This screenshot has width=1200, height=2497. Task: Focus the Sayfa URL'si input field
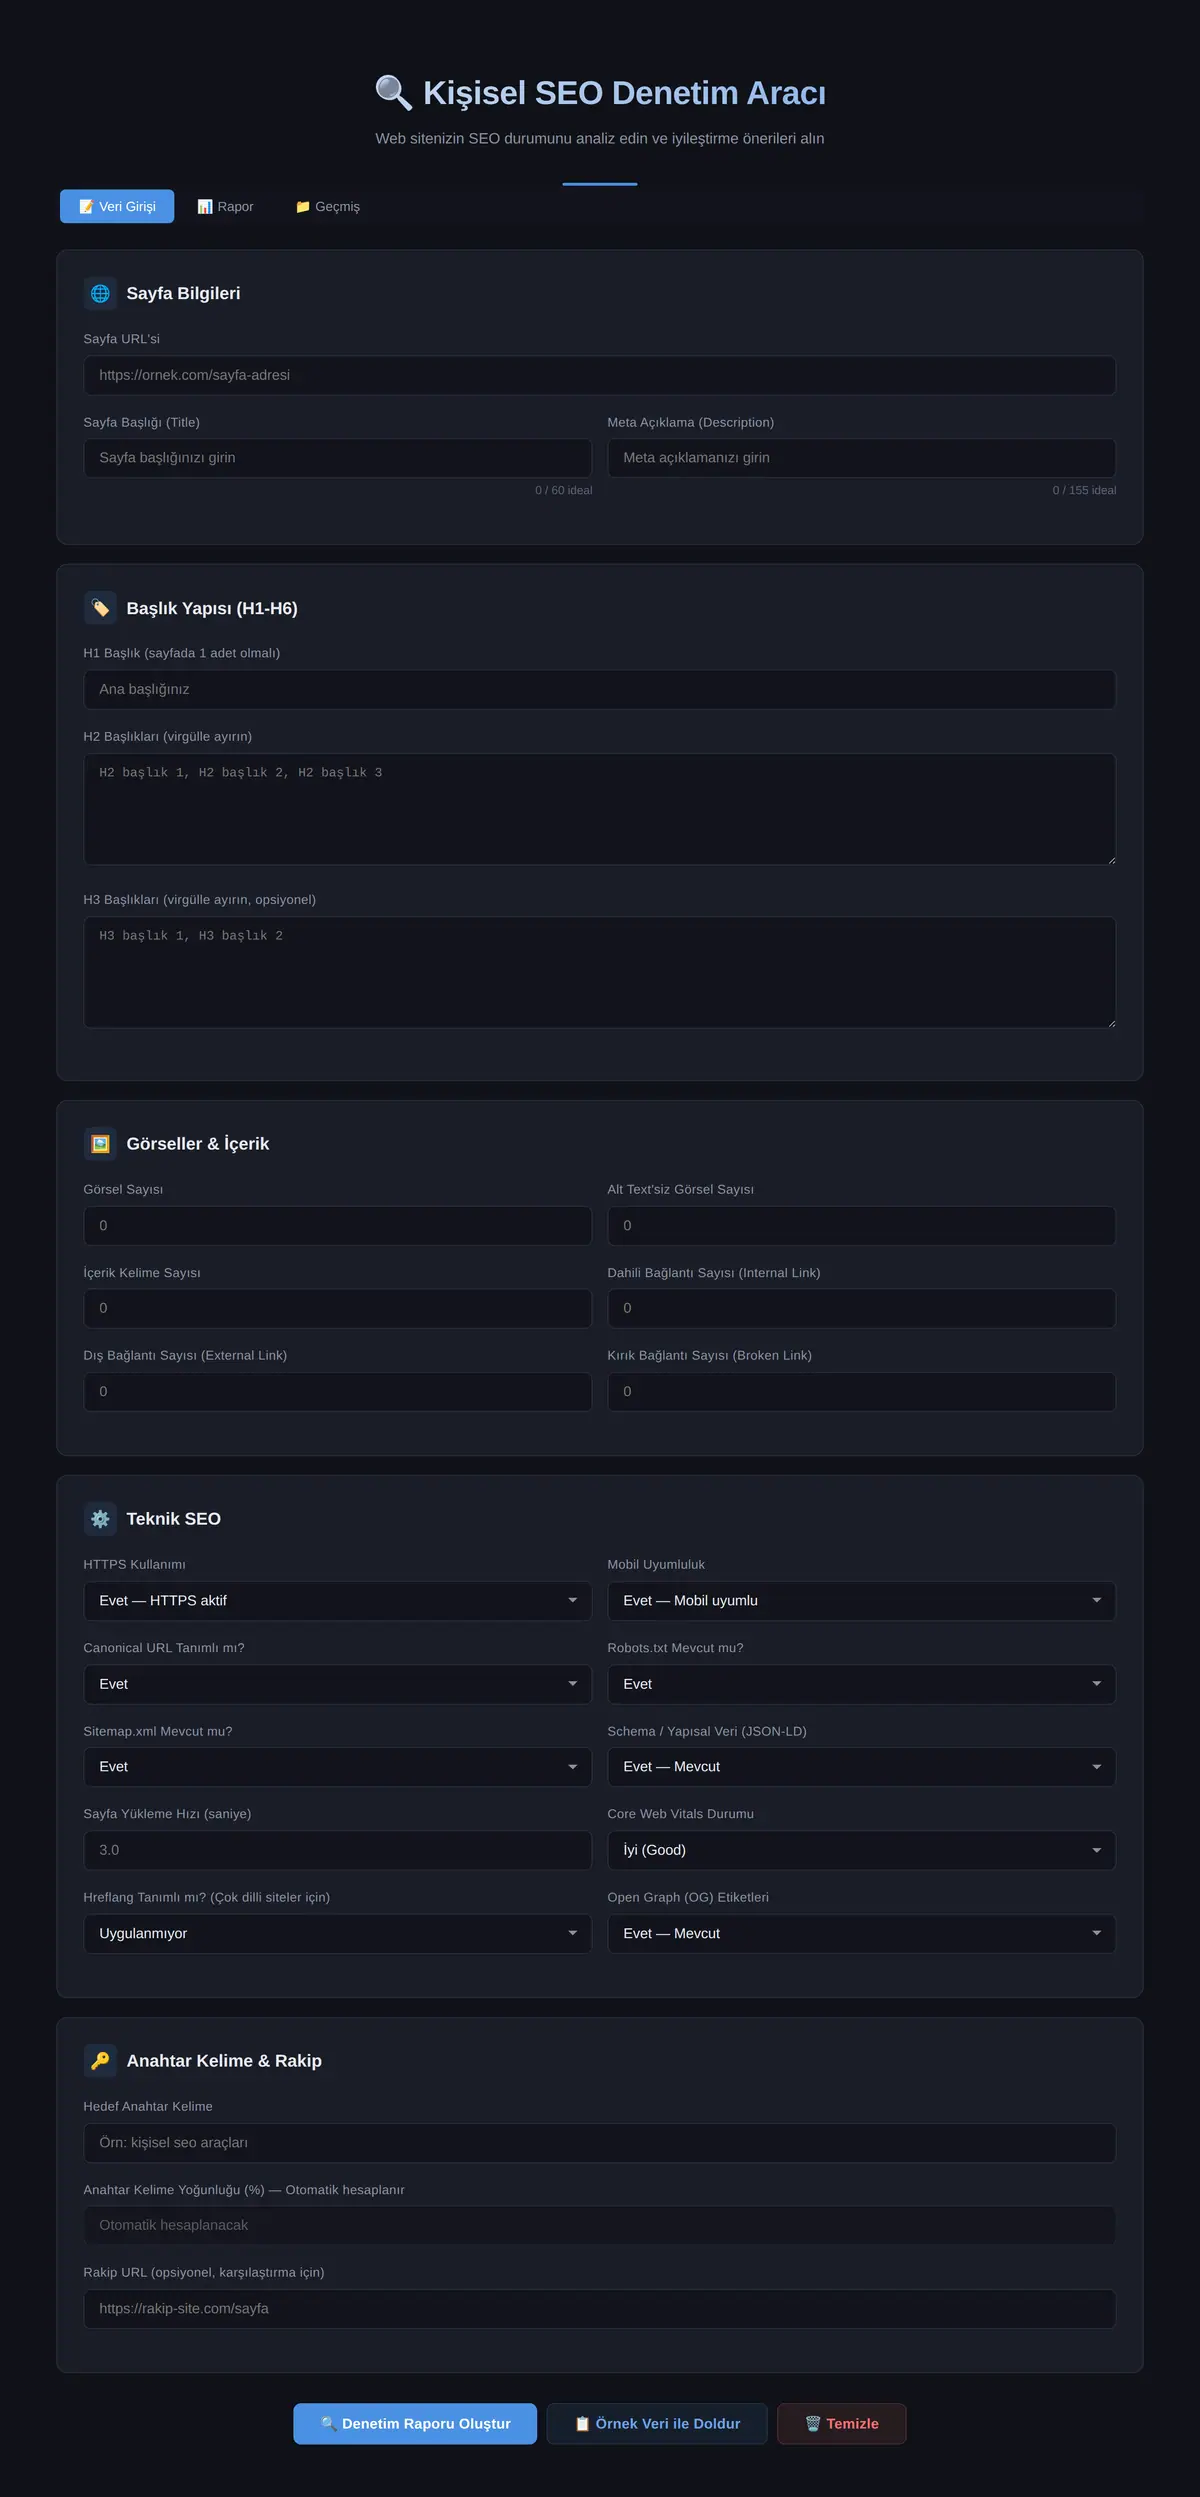click(x=600, y=375)
